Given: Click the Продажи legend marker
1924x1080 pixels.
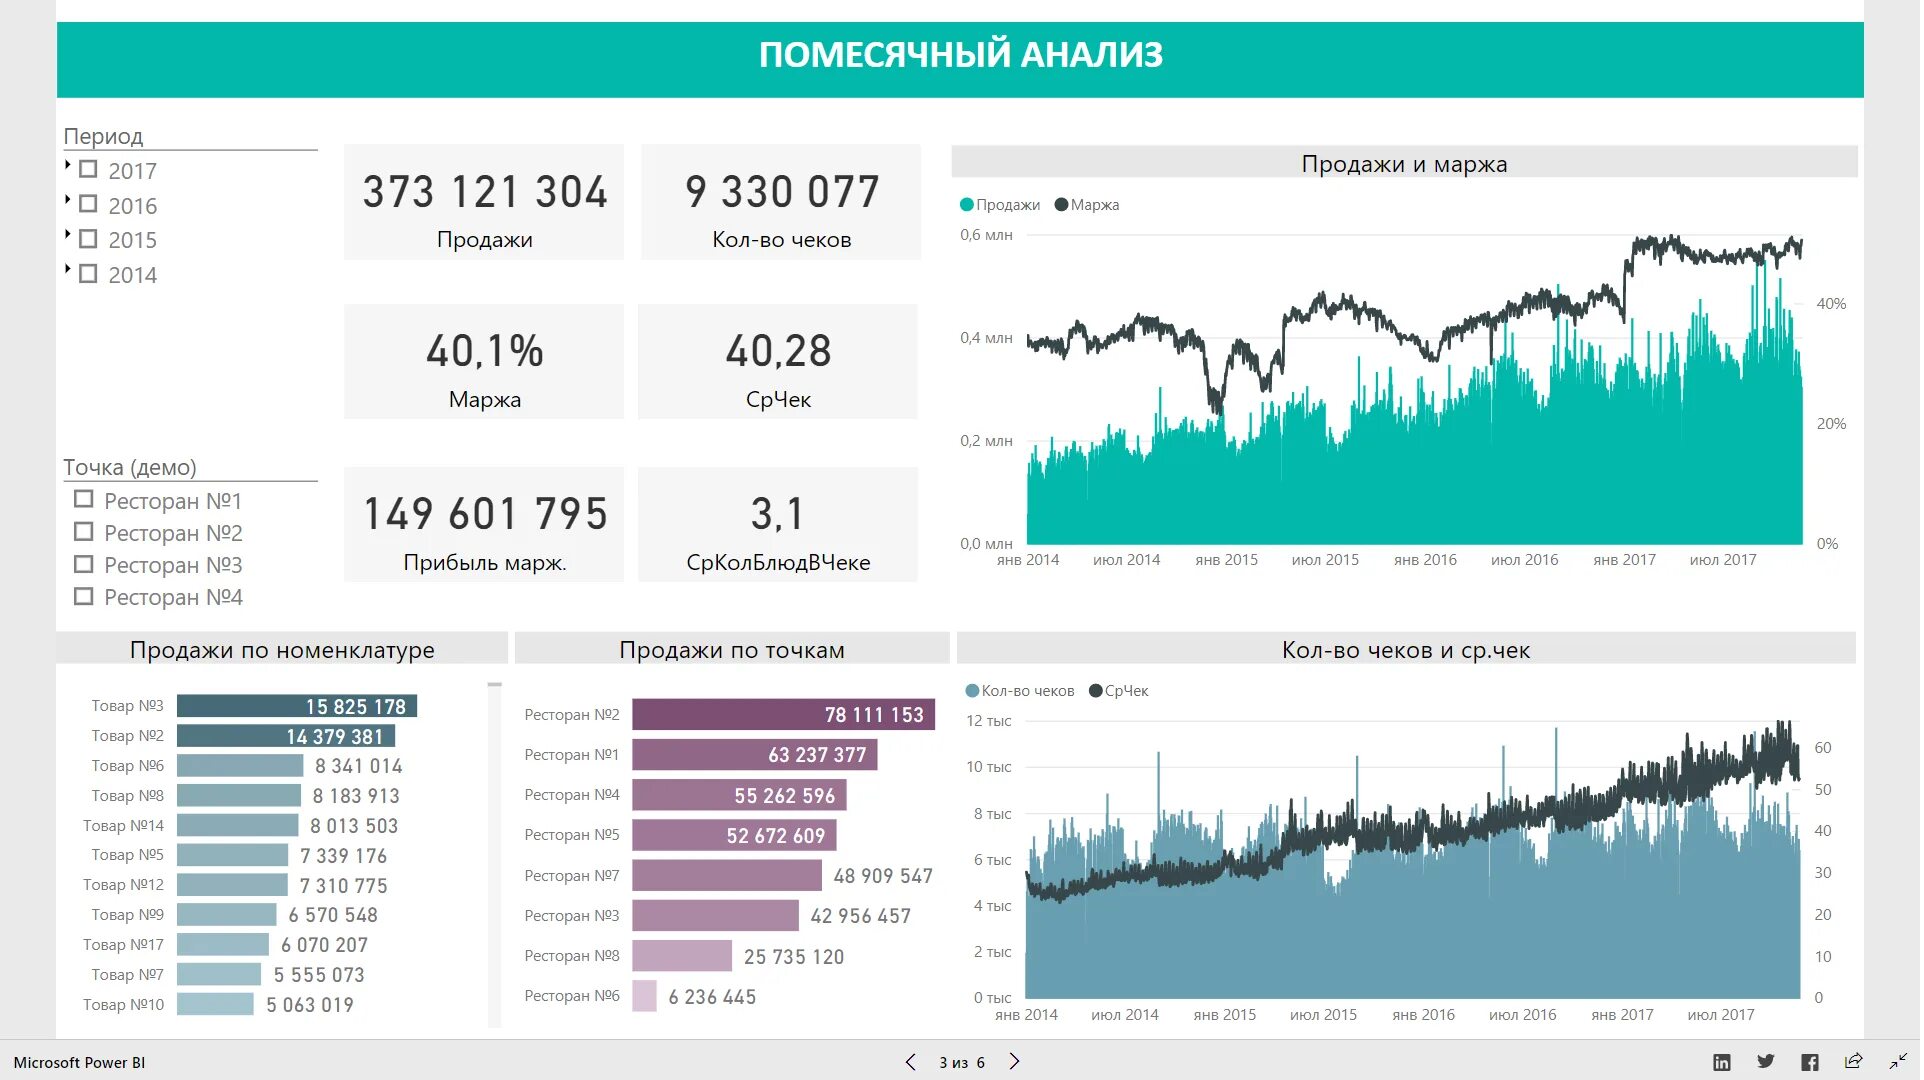Looking at the screenshot, I should 969,205.
